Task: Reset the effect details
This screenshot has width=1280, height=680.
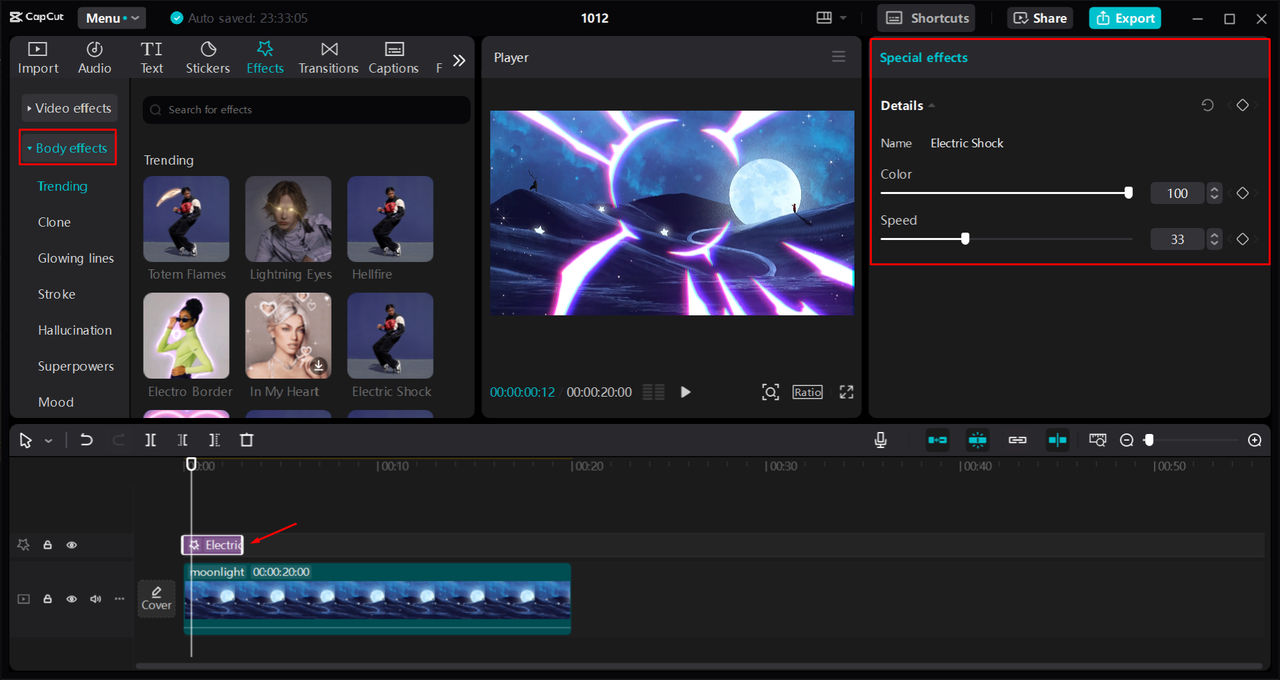Action: coord(1208,105)
